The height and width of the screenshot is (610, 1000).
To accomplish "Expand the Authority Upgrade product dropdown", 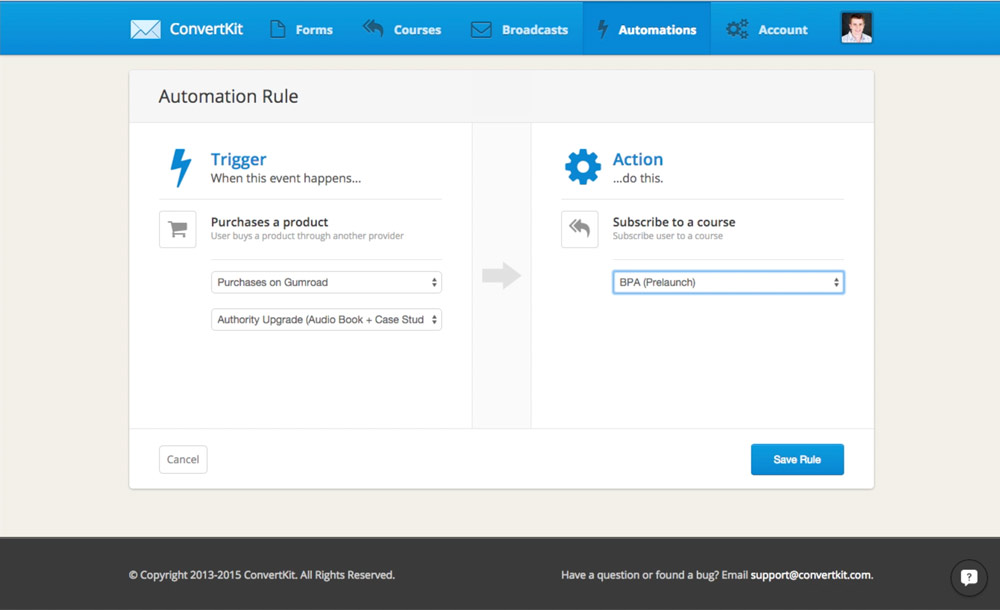I will [x=326, y=320].
